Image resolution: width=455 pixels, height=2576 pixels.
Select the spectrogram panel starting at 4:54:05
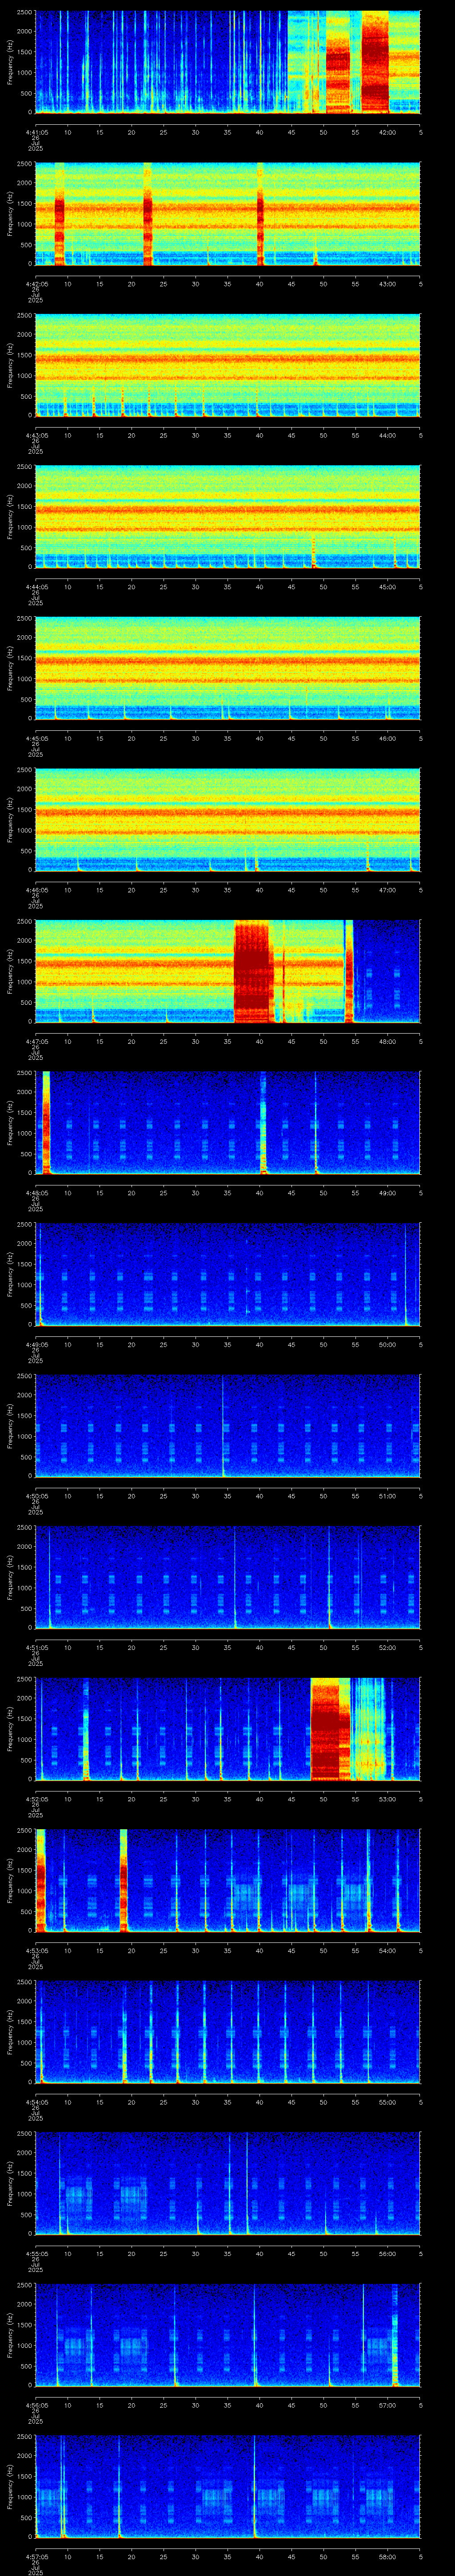click(x=227, y=2032)
